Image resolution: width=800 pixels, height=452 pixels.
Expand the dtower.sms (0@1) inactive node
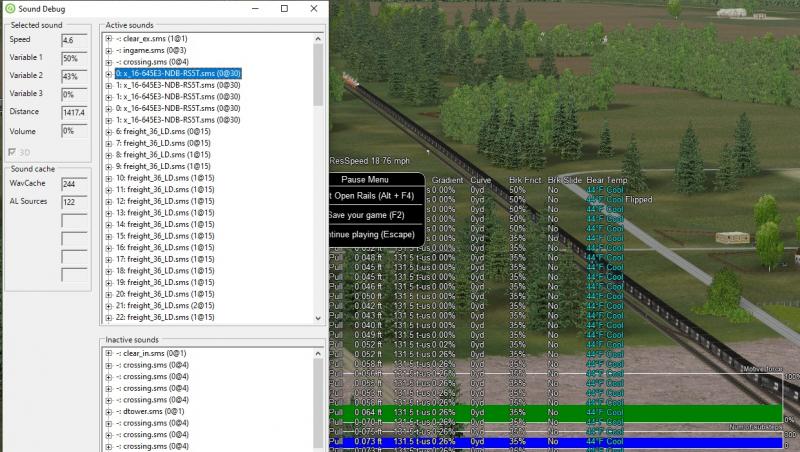(109, 411)
